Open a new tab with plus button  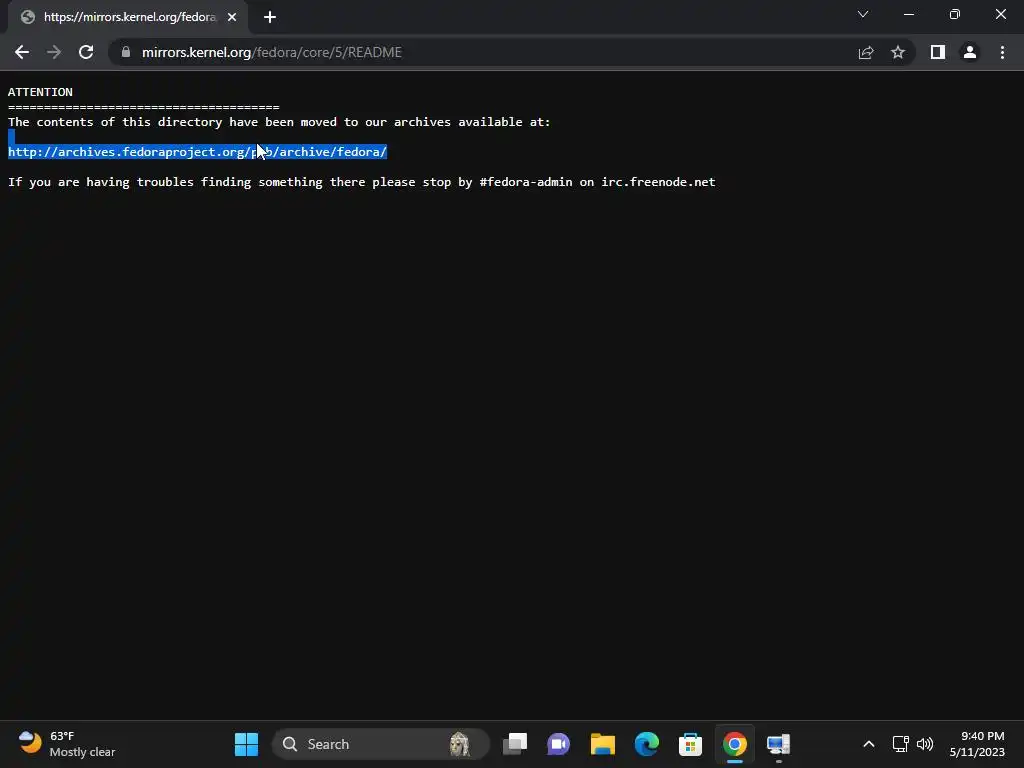270,17
